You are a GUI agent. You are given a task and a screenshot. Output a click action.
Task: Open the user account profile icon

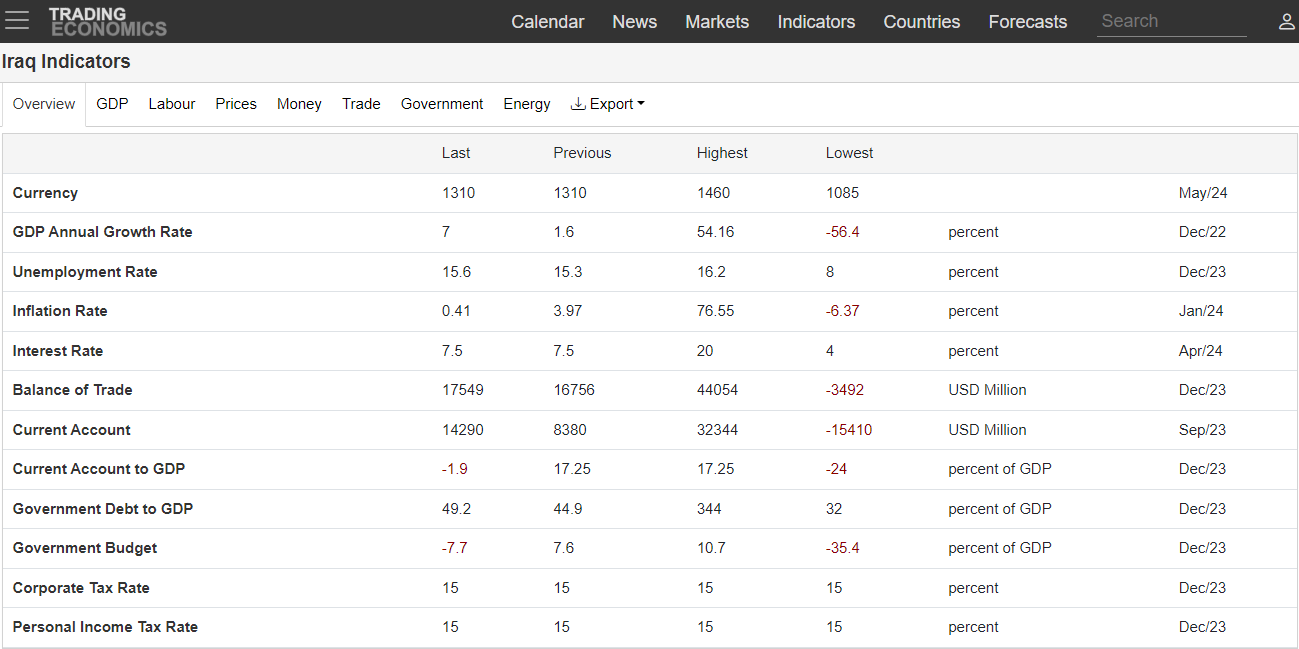[x=1287, y=21]
